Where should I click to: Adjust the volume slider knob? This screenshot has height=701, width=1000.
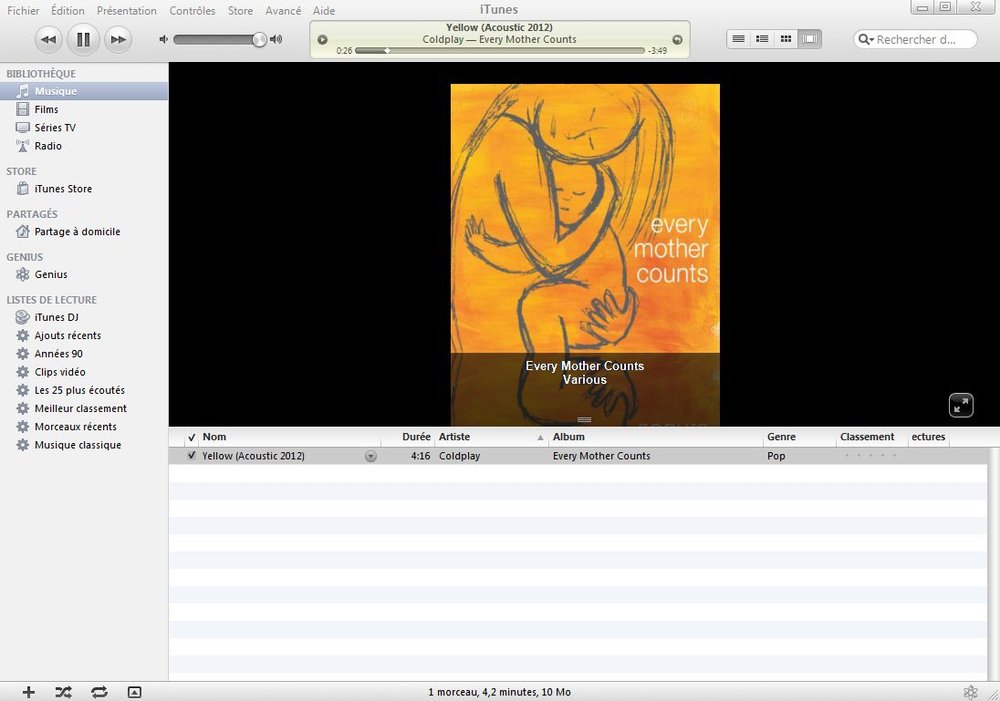coord(259,40)
